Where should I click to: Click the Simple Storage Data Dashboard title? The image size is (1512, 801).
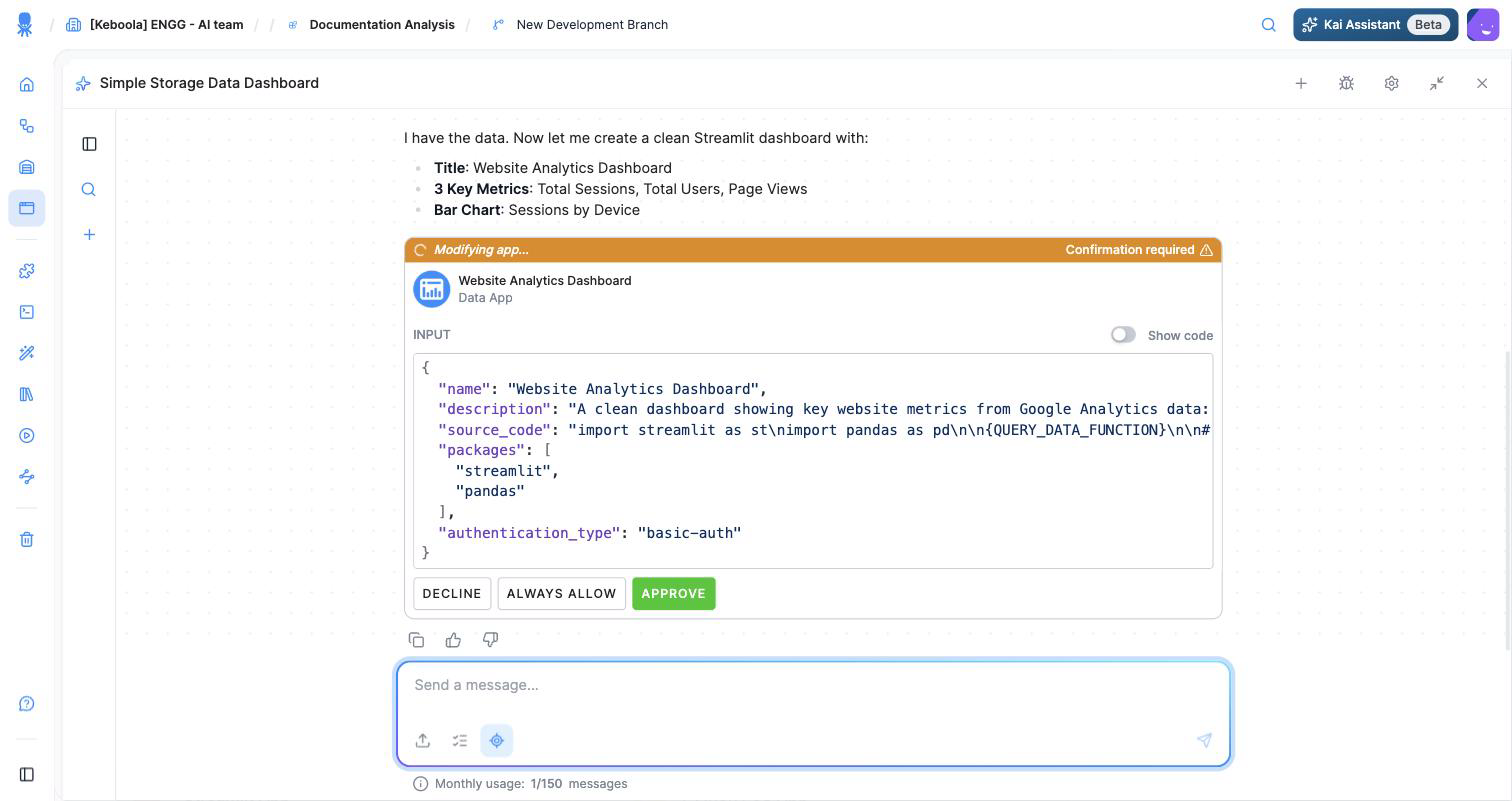(x=209, y=83)
